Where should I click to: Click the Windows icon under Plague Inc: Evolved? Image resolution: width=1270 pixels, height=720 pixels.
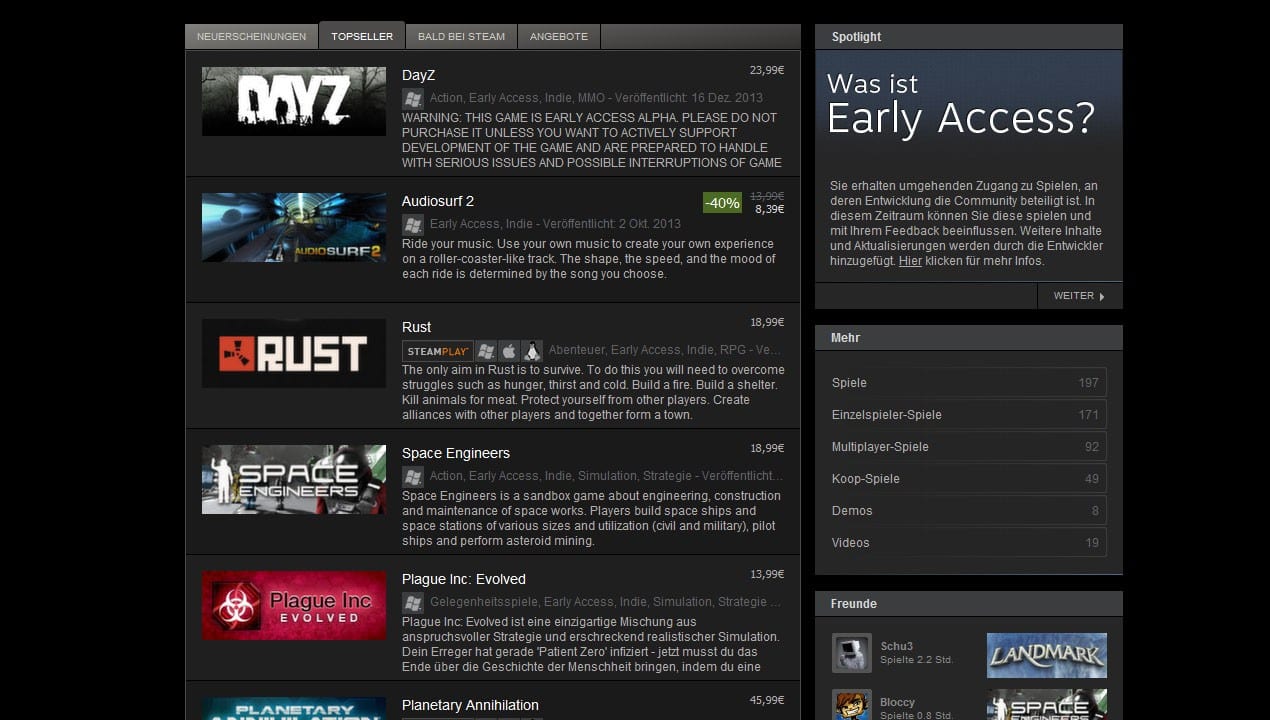click(412, 602)
